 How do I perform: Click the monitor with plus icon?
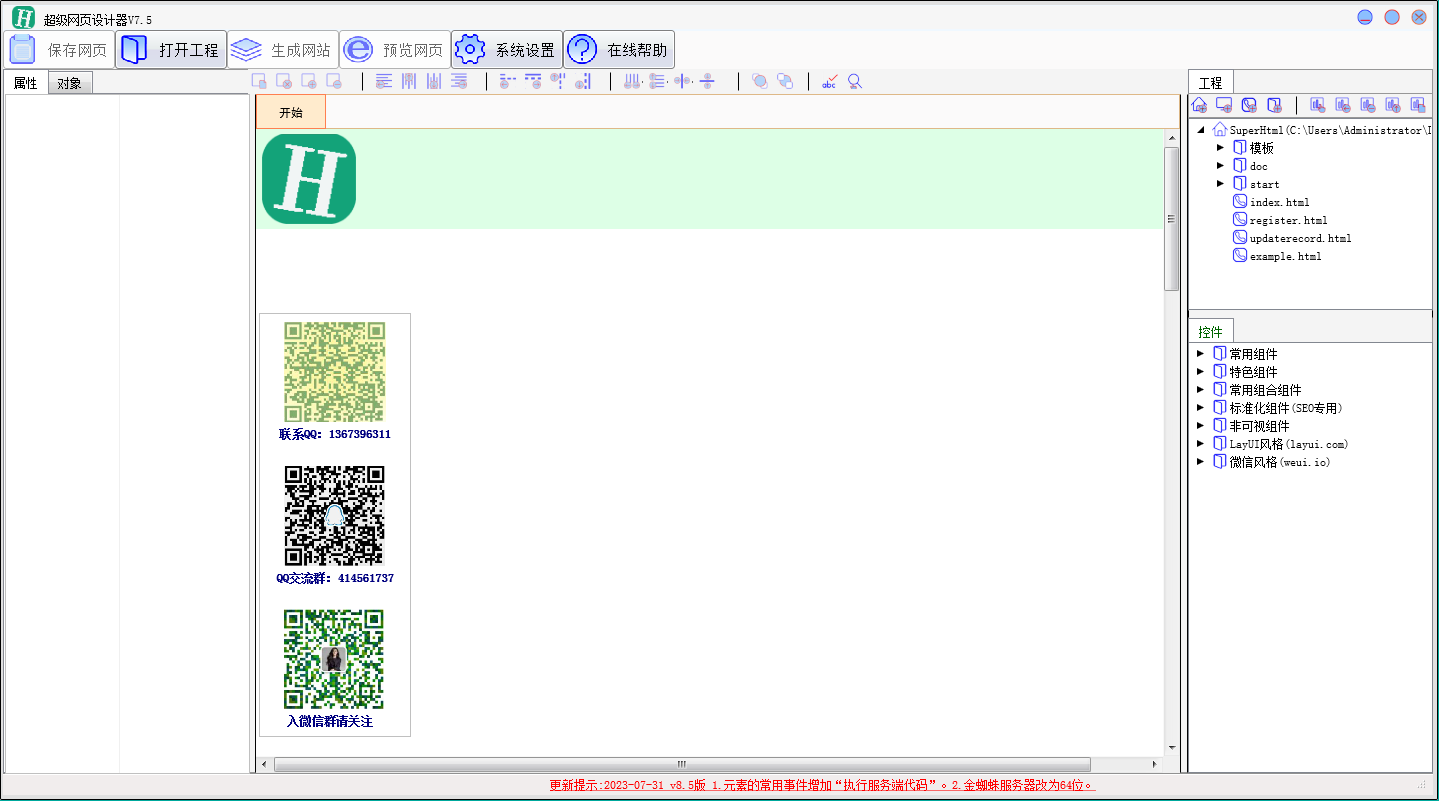(x=1224, y=105)
